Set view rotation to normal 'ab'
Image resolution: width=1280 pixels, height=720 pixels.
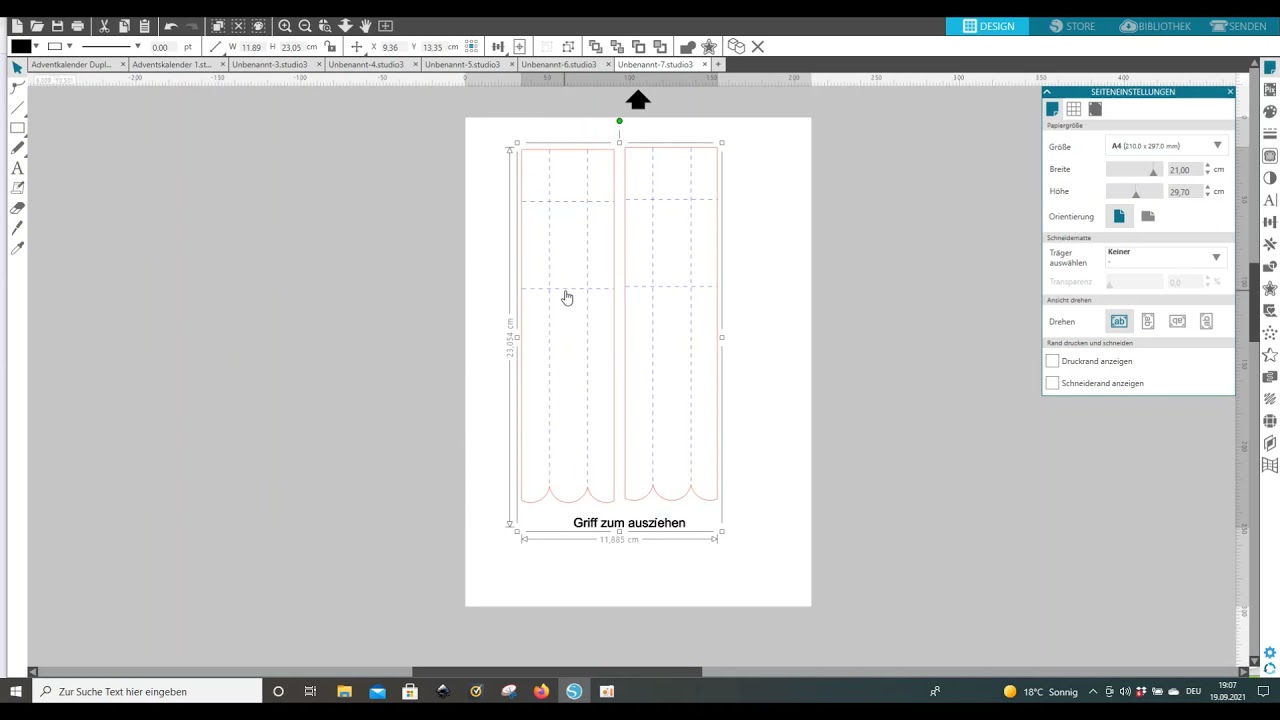coord(1119,321)
